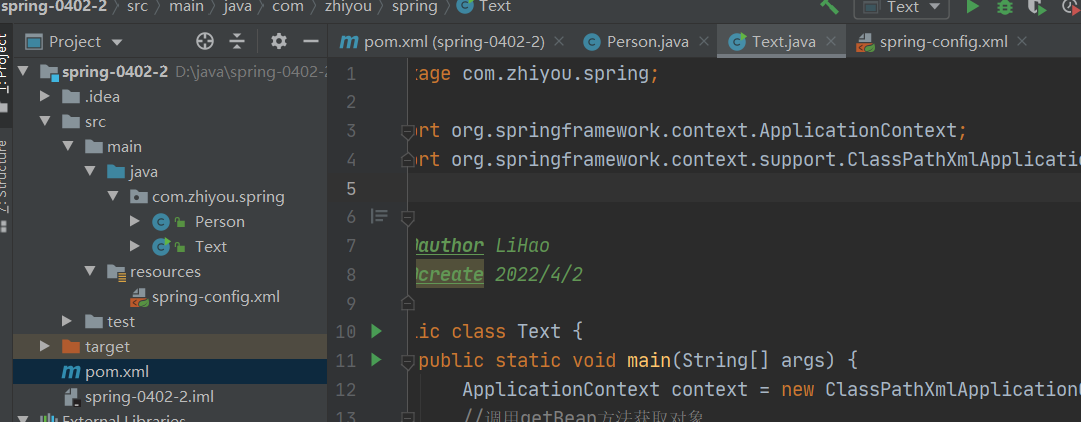
Task: Hide the Project tool window
Action: point(311,41)
